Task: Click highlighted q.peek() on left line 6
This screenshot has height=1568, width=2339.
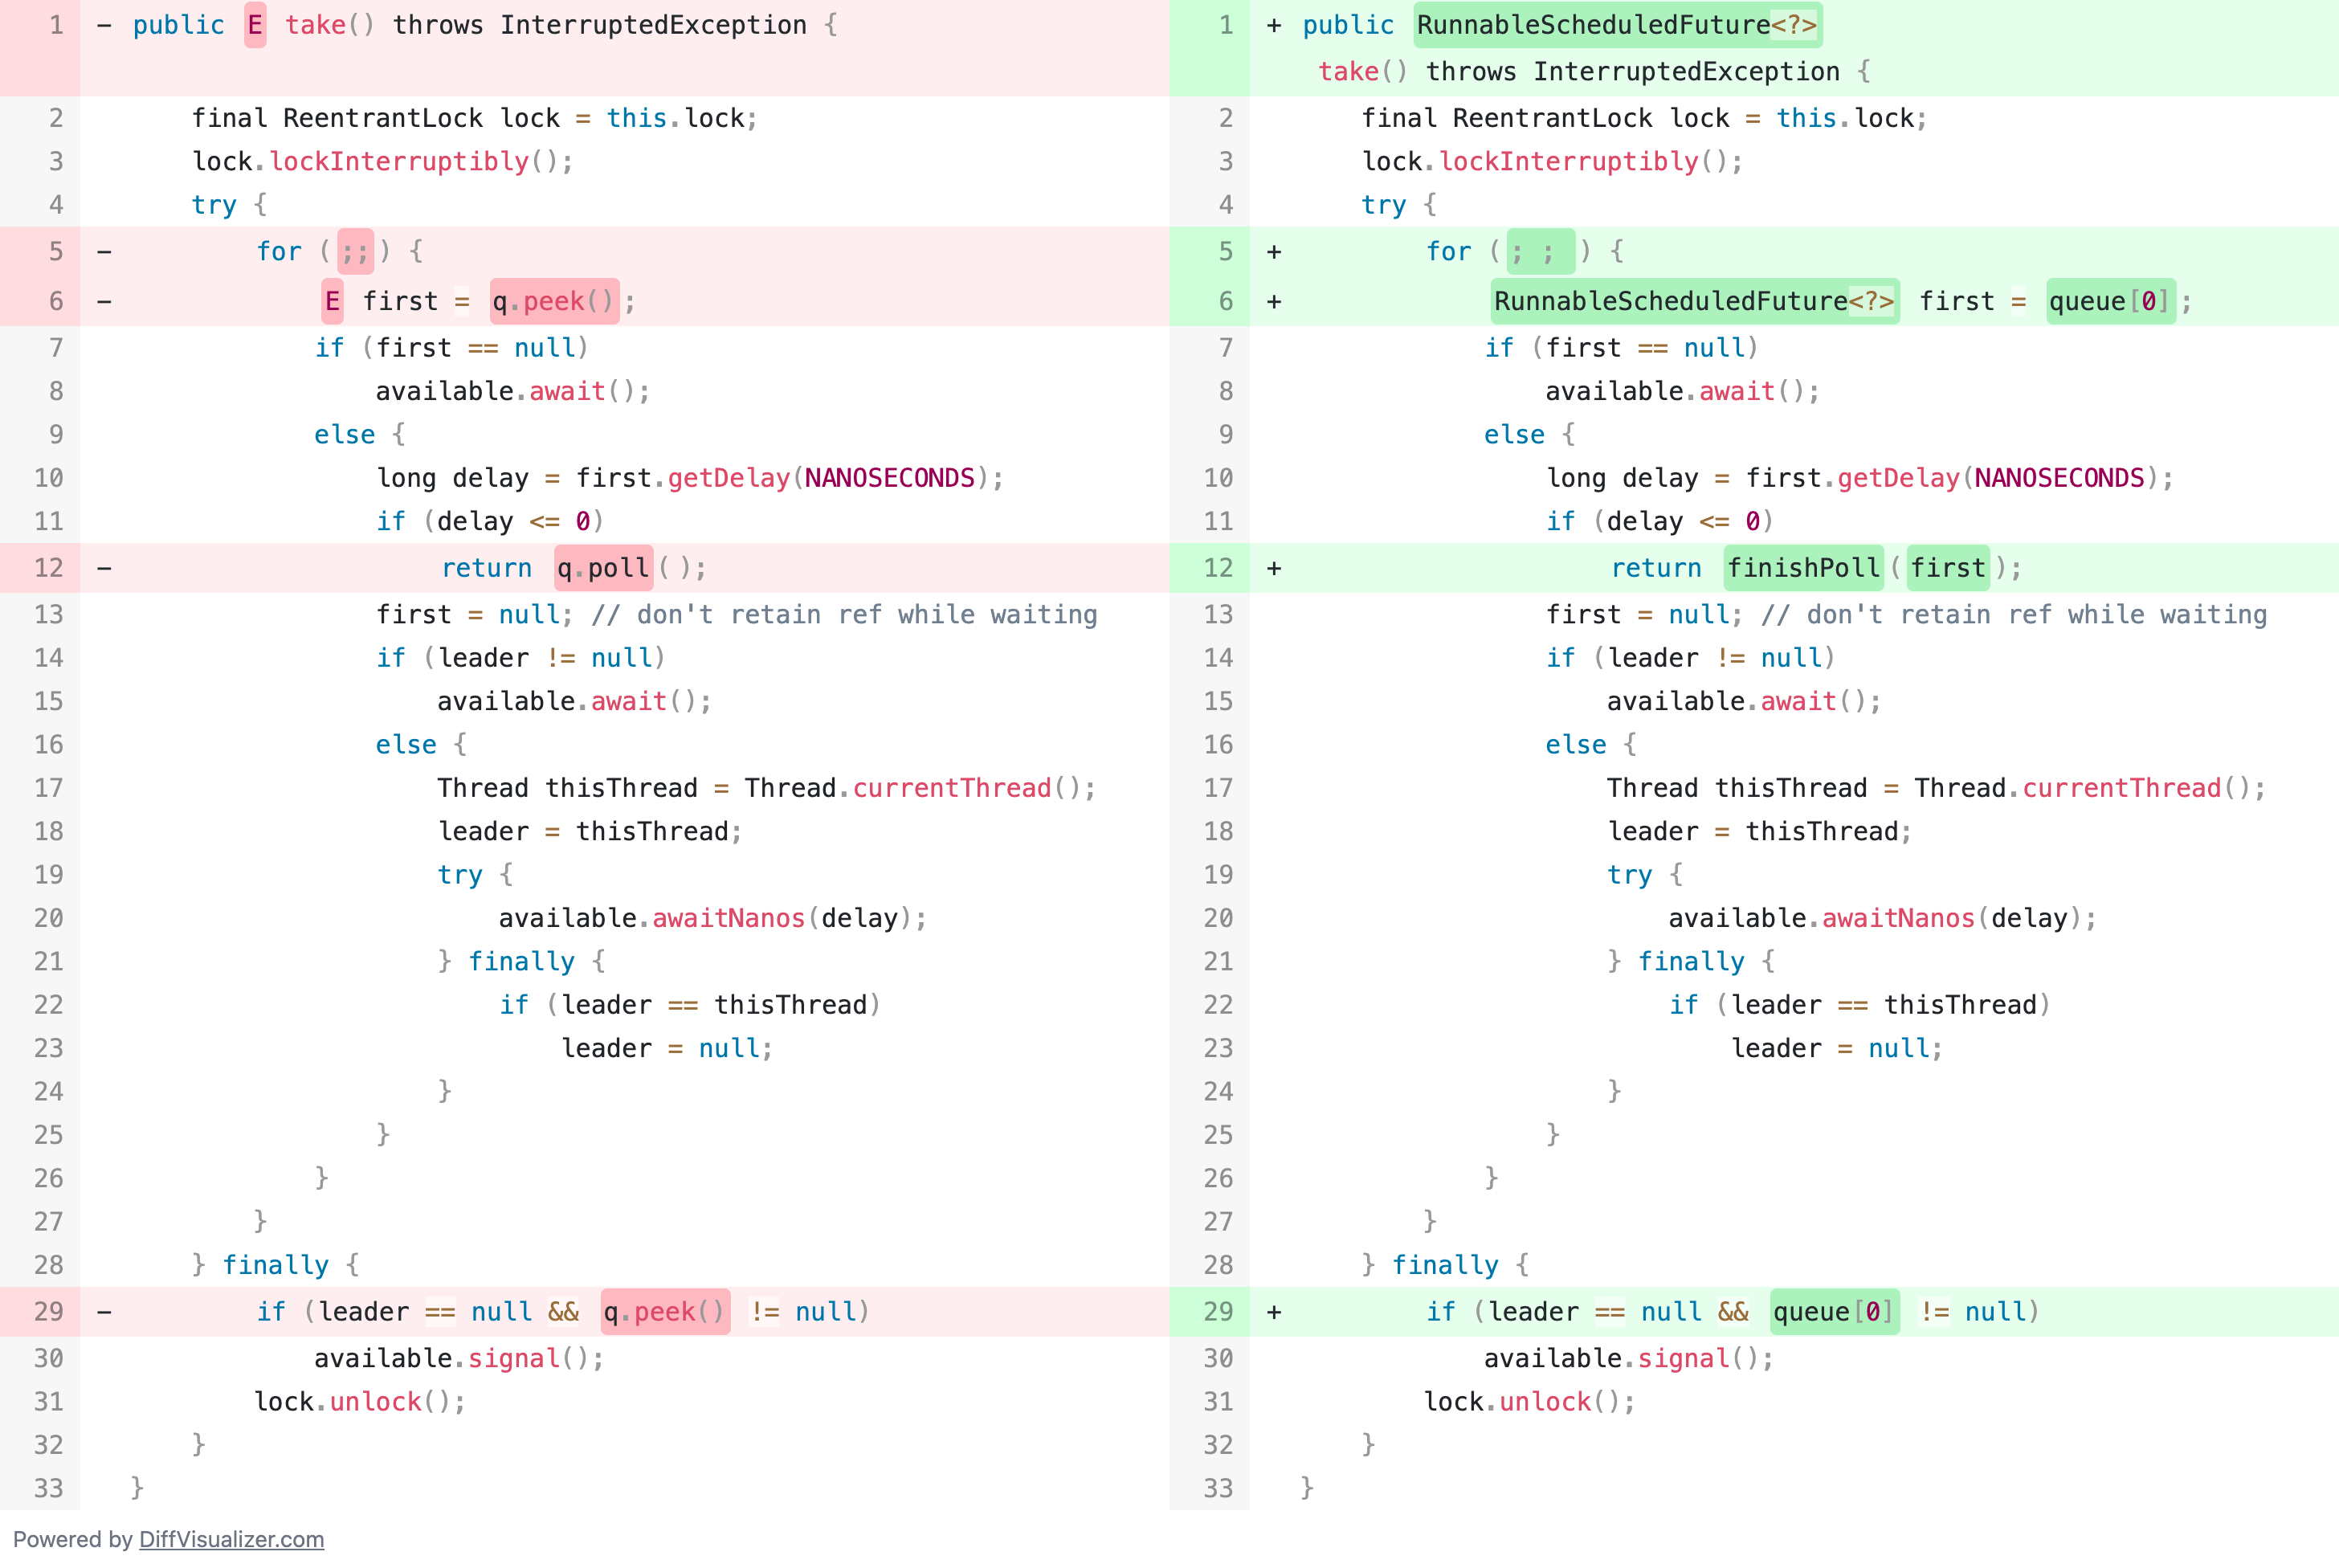Action: [554, 301]
